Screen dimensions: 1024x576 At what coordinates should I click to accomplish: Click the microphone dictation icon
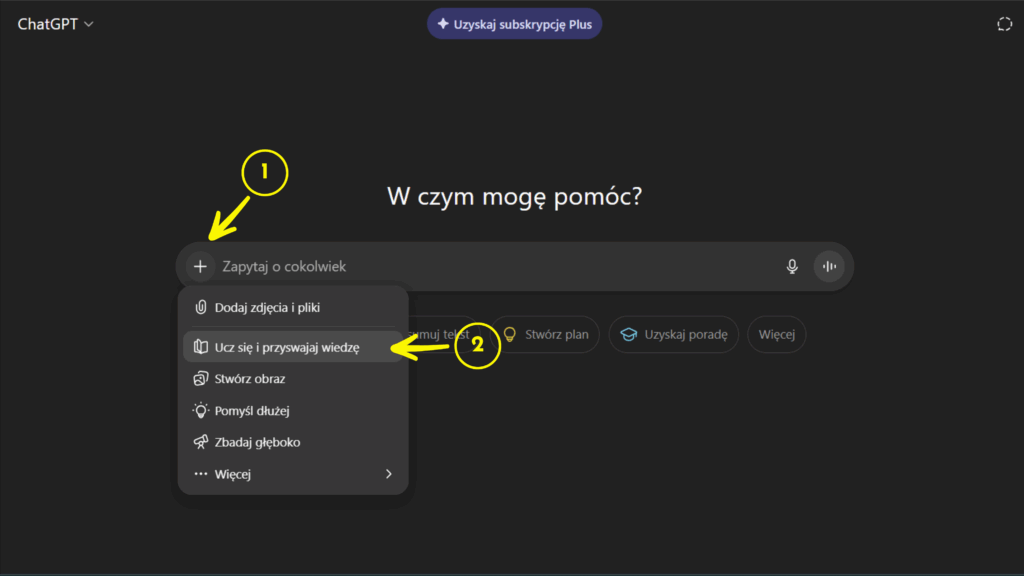(792, 267)
